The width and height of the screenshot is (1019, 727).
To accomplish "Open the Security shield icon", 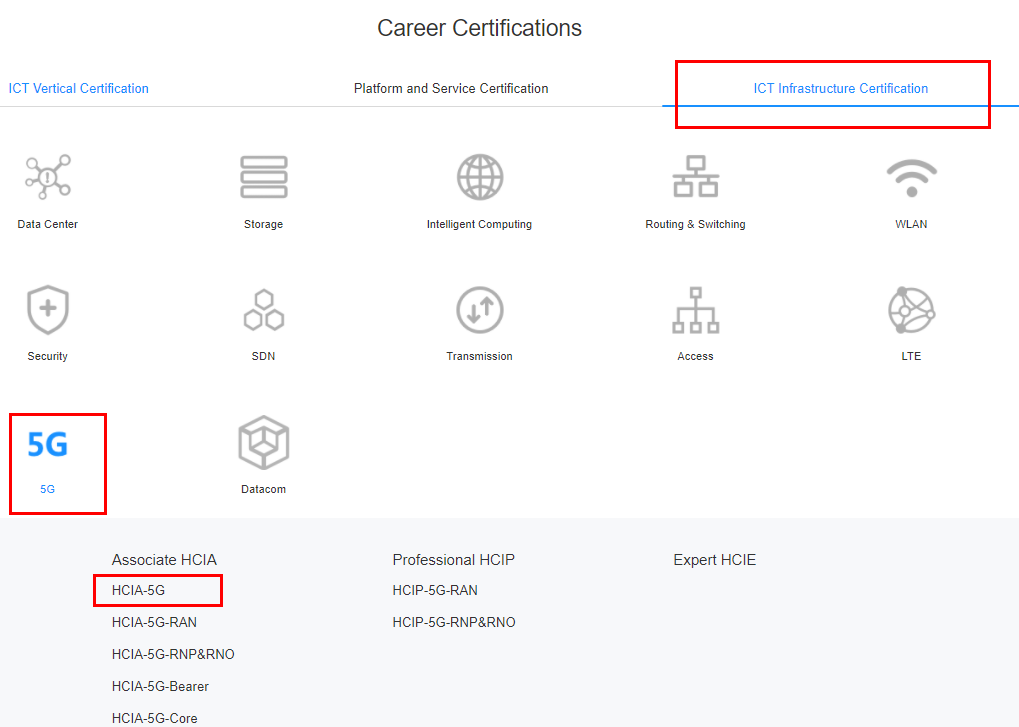I will click(47, 310).
